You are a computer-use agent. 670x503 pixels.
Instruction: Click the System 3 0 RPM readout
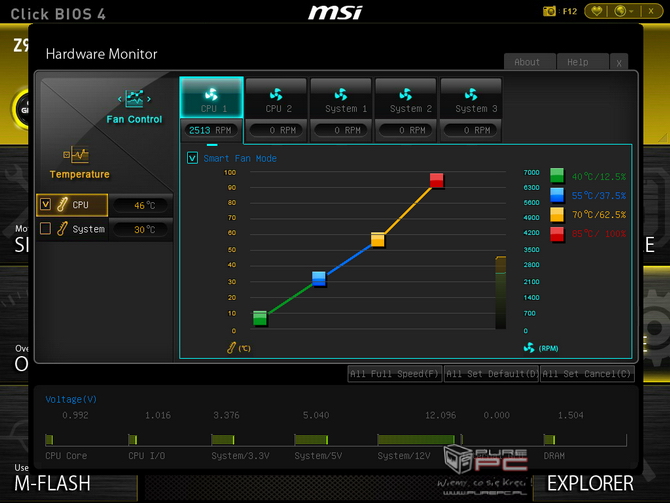[471, 130]
